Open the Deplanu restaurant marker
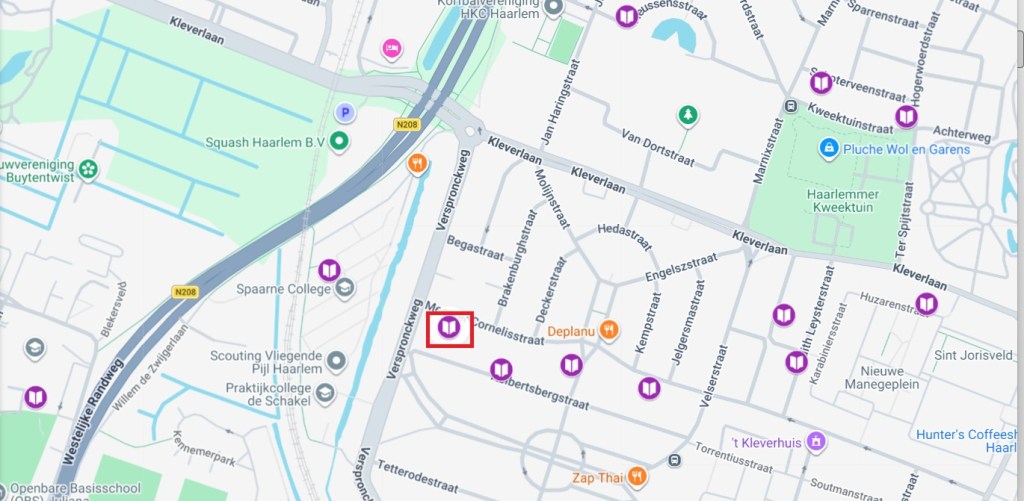The width and height of the screenshot is (1024, 501). pyautogui.click(x=609, y=331)
